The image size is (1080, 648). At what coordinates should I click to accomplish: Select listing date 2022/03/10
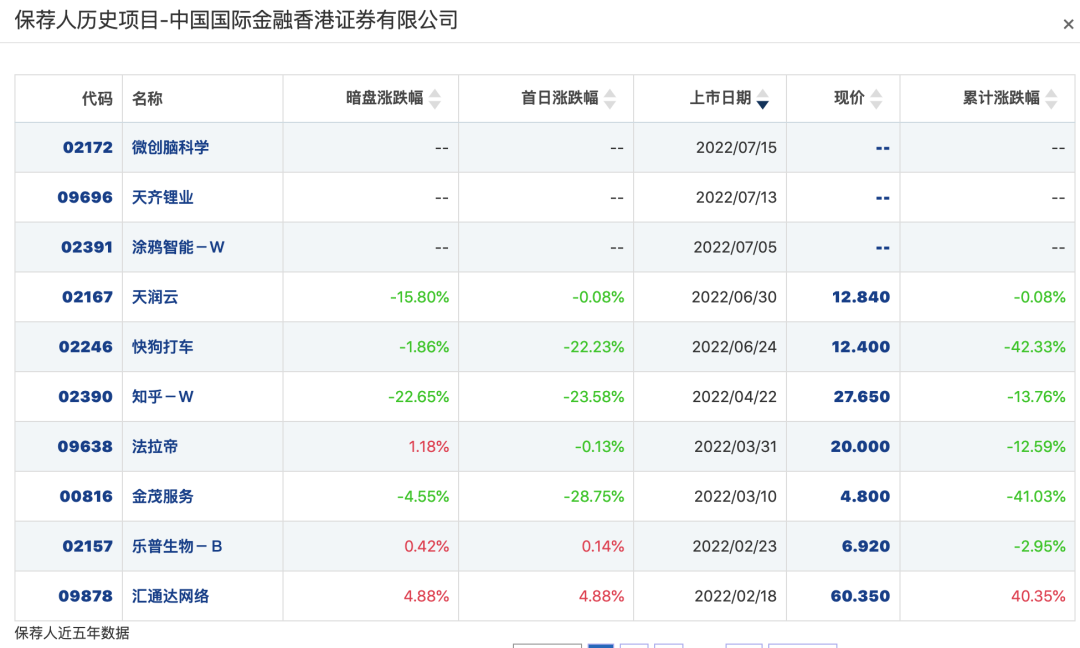pos(736,497)
